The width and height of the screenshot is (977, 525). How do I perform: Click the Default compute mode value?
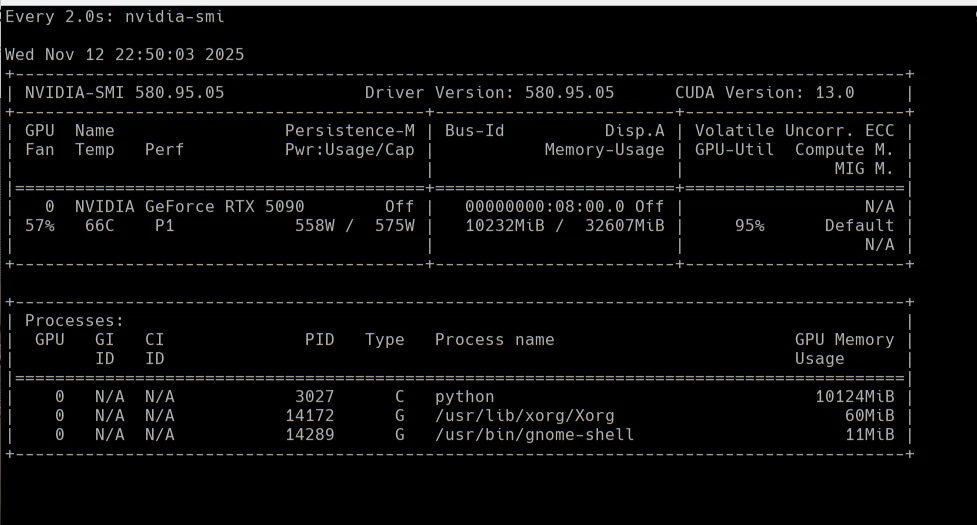859,226
